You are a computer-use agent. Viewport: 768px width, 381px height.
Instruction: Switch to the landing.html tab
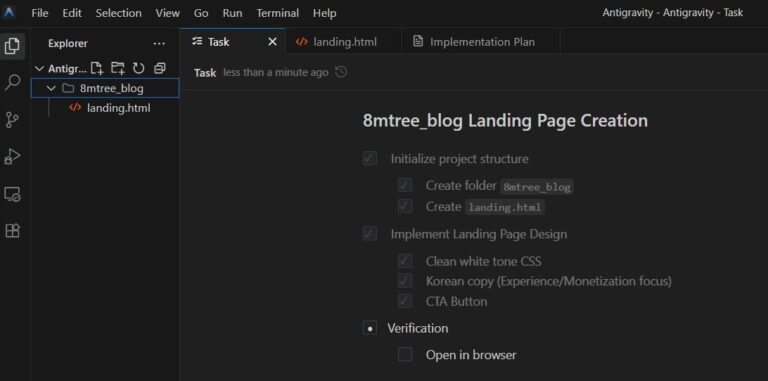[343, 42]
